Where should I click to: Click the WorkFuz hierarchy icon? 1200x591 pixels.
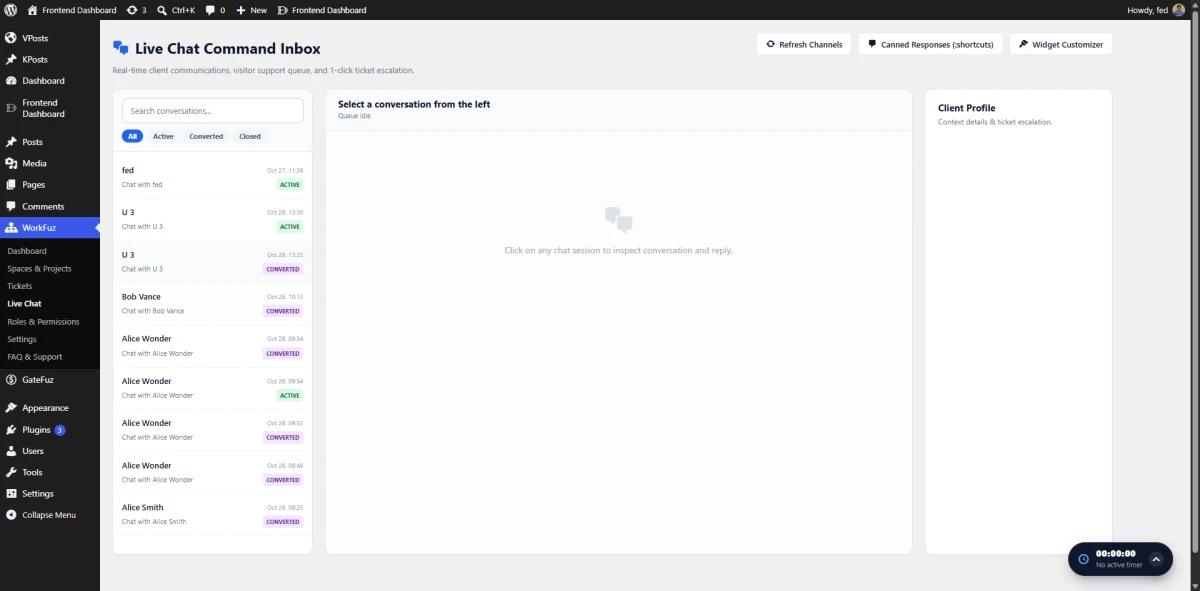point(11,228)
